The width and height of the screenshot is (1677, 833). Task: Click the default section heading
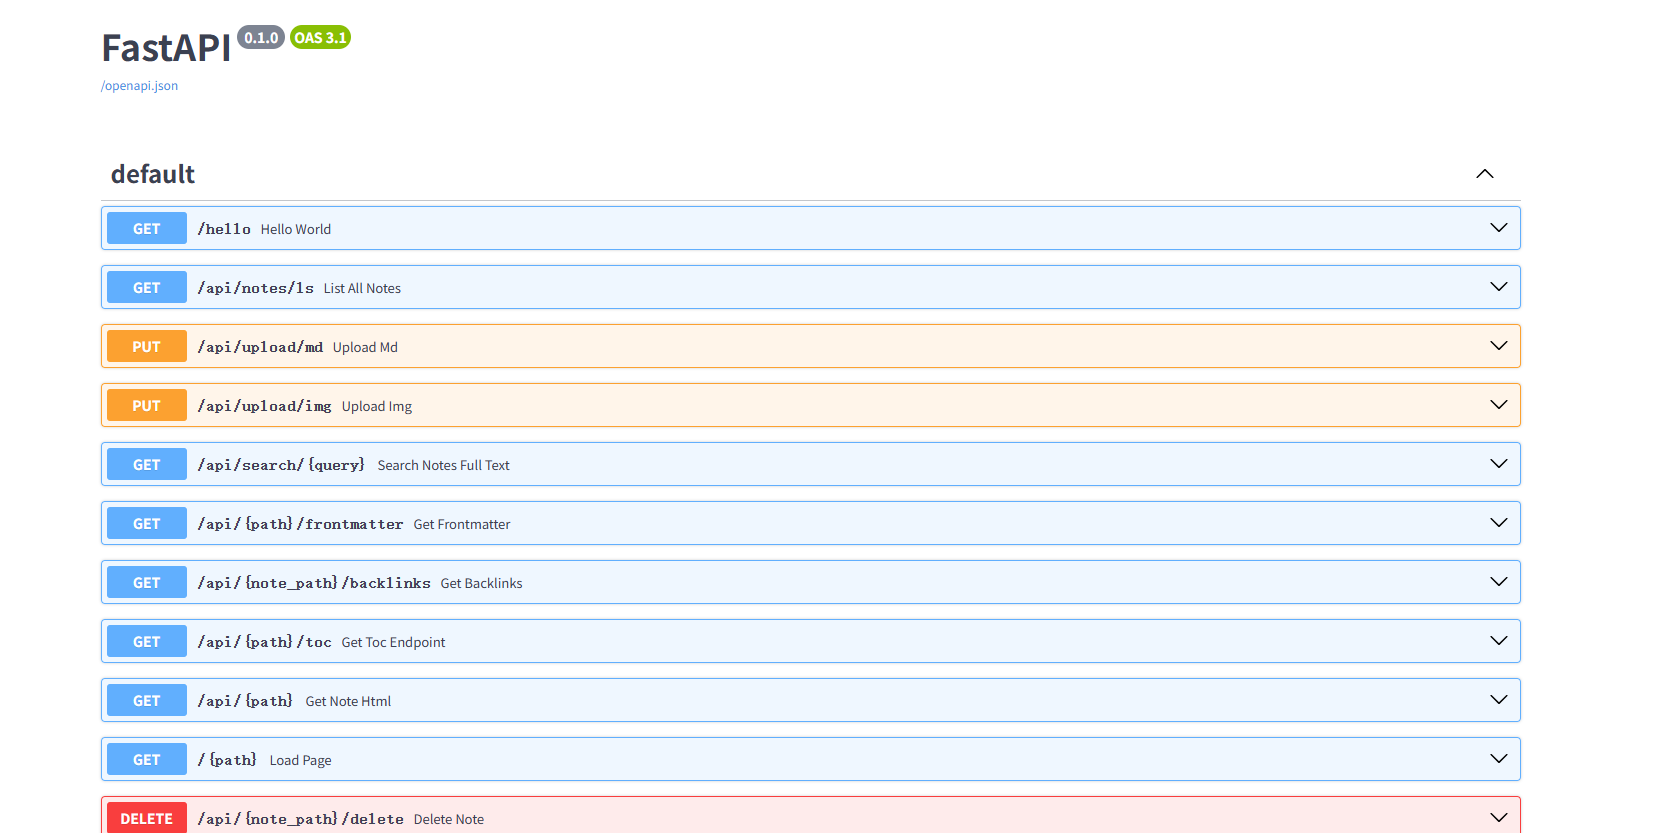[x=153, y=174]
